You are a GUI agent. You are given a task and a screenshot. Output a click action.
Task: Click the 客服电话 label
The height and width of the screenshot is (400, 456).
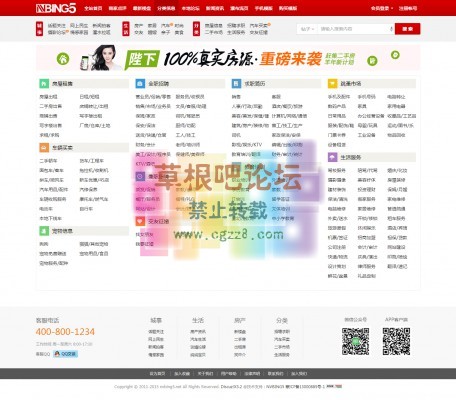[47, 320]
